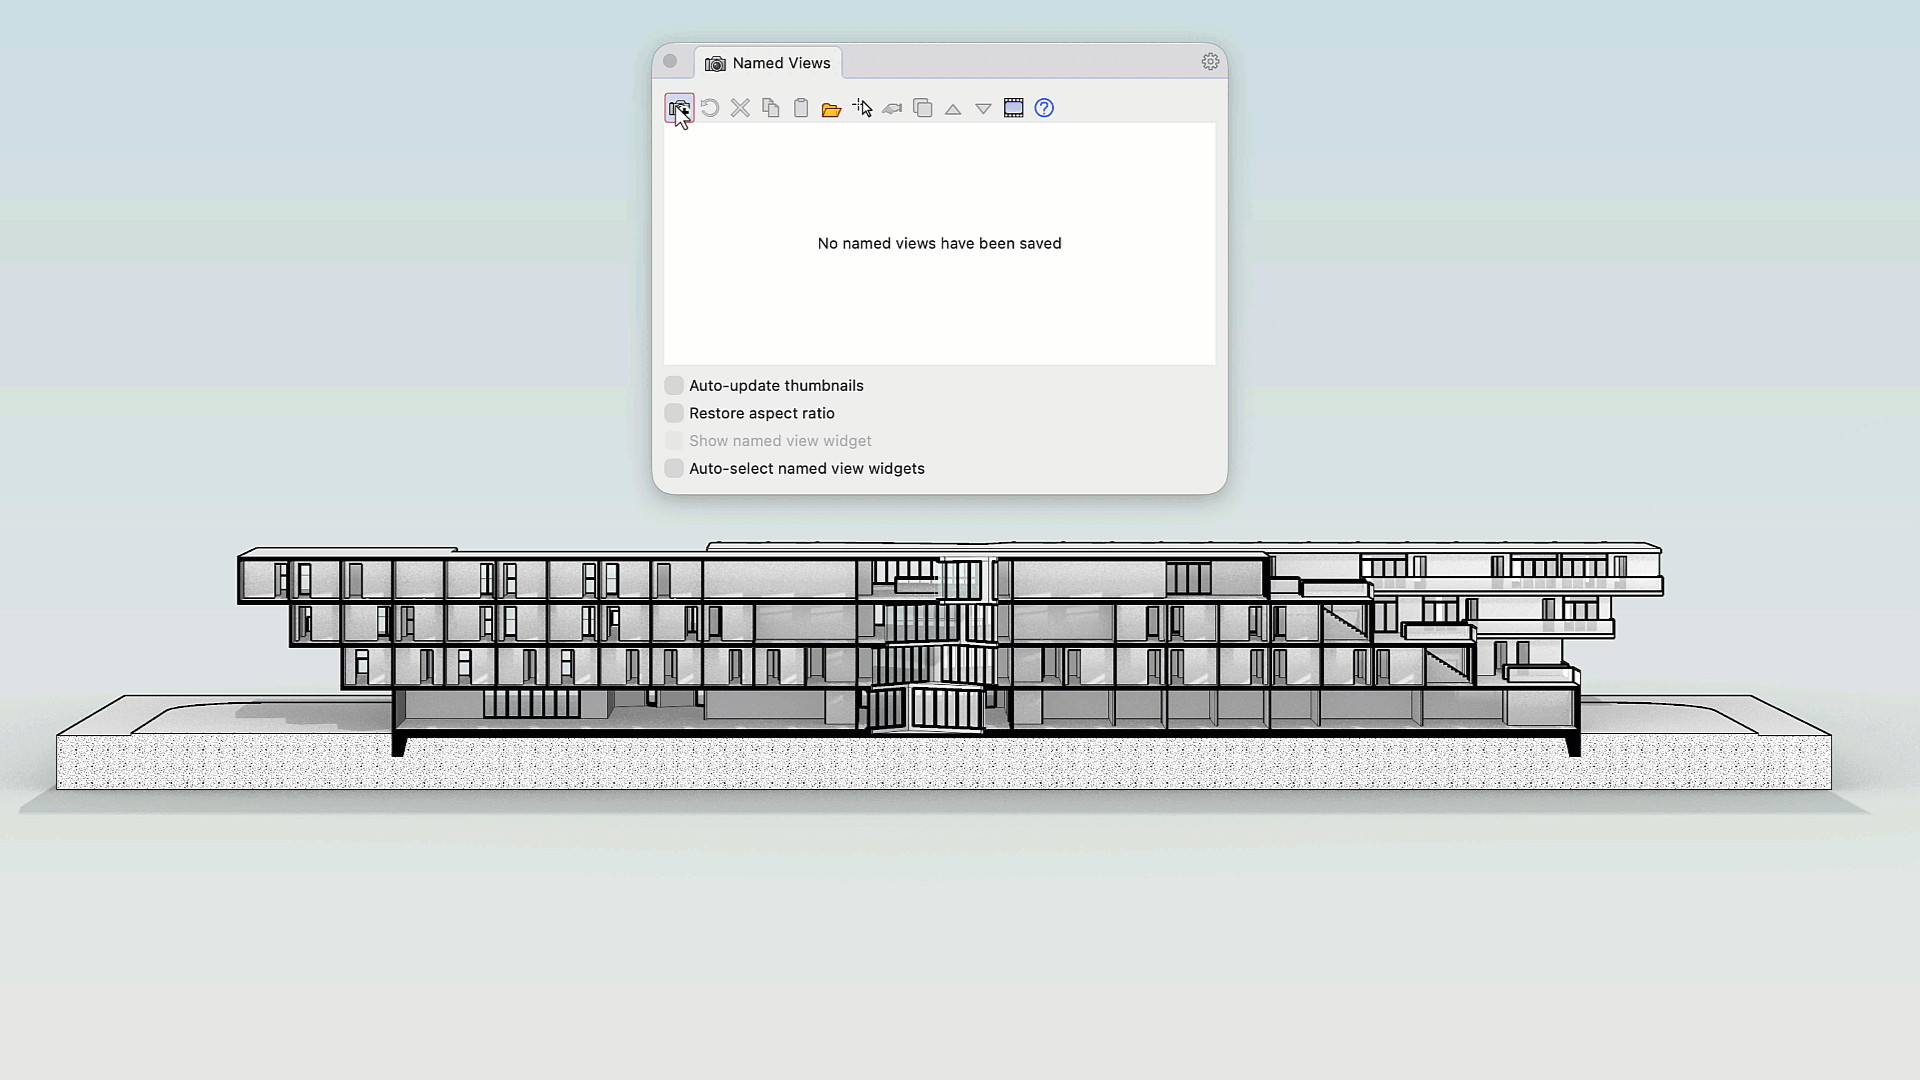
Task: Save the current view as a named view
Action: coord(679,108)
